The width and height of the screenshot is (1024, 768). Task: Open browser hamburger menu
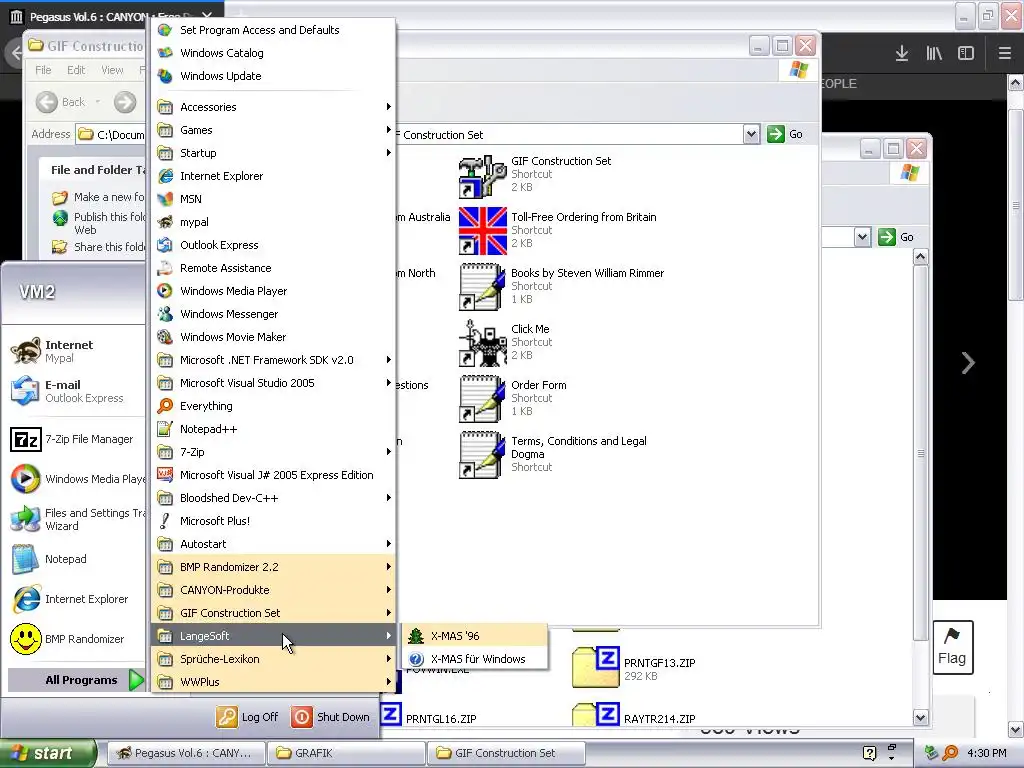click(x=1004, y=53)
